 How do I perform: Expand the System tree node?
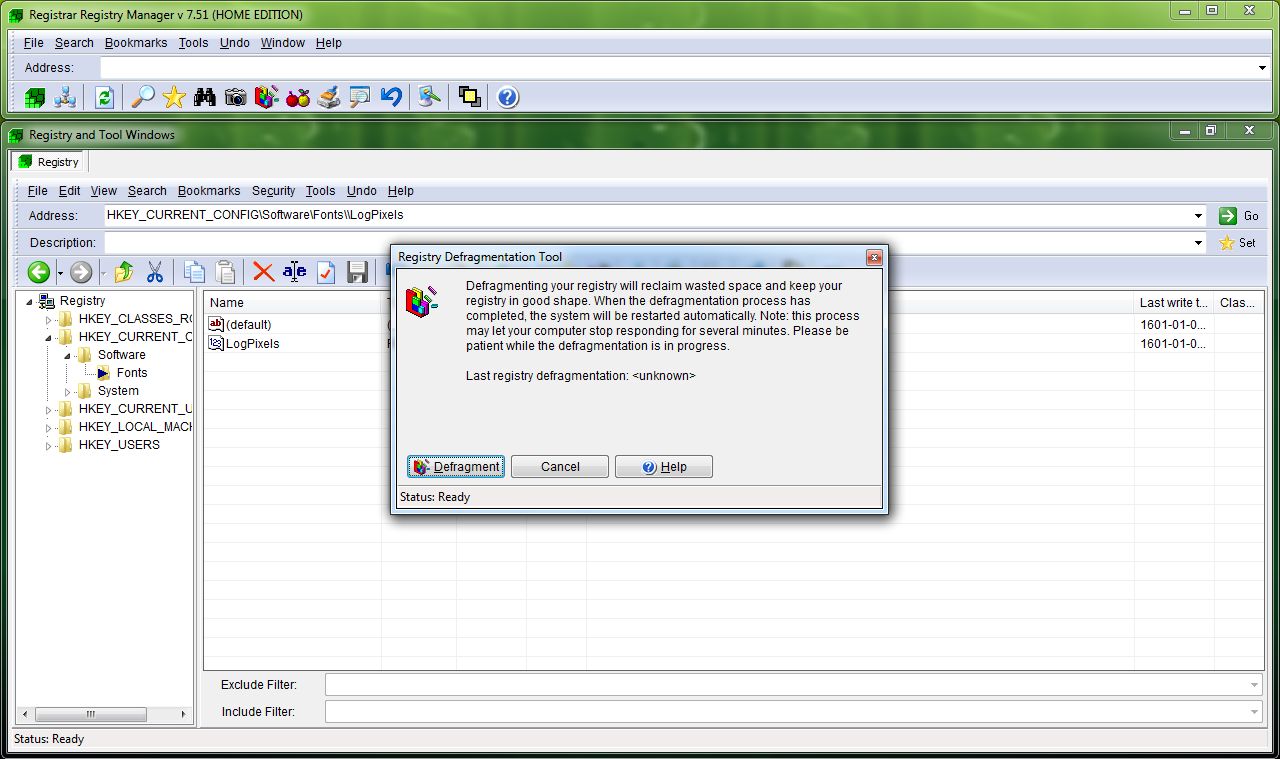pyautogui.click(x=67, y=392)
